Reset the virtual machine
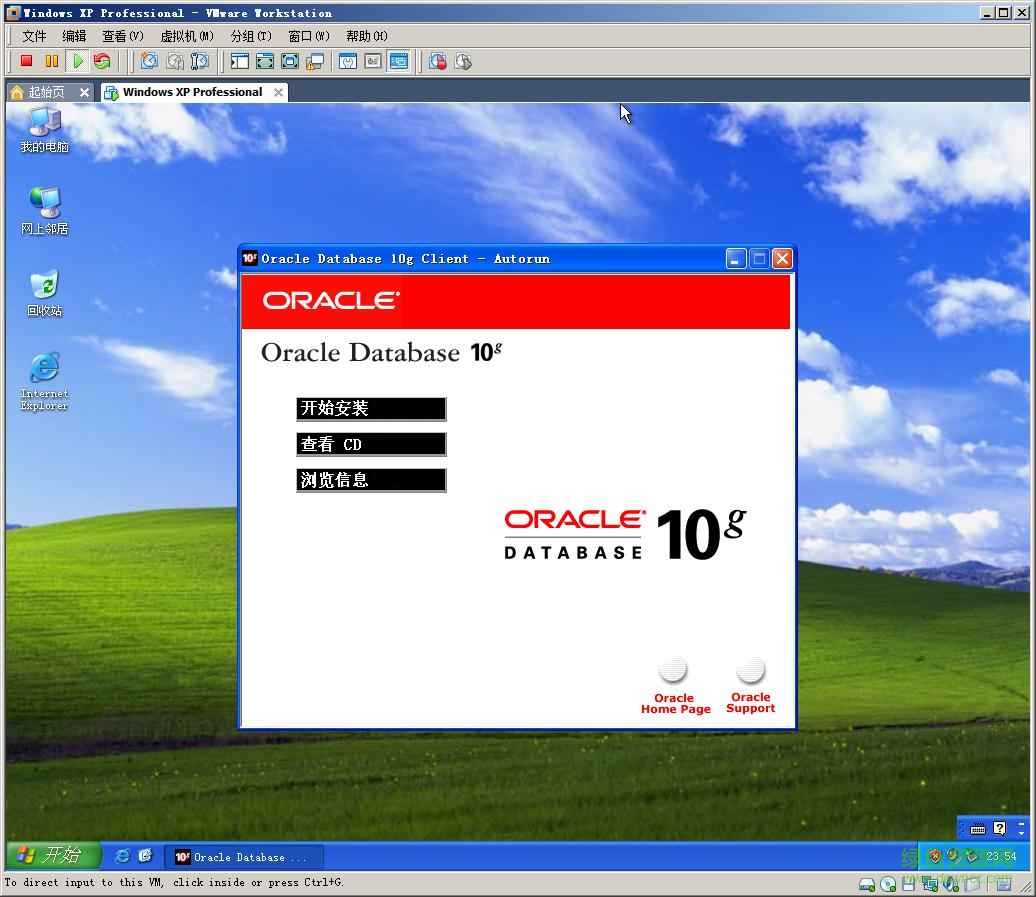The image size is (1036, 897). coord(102,61)
